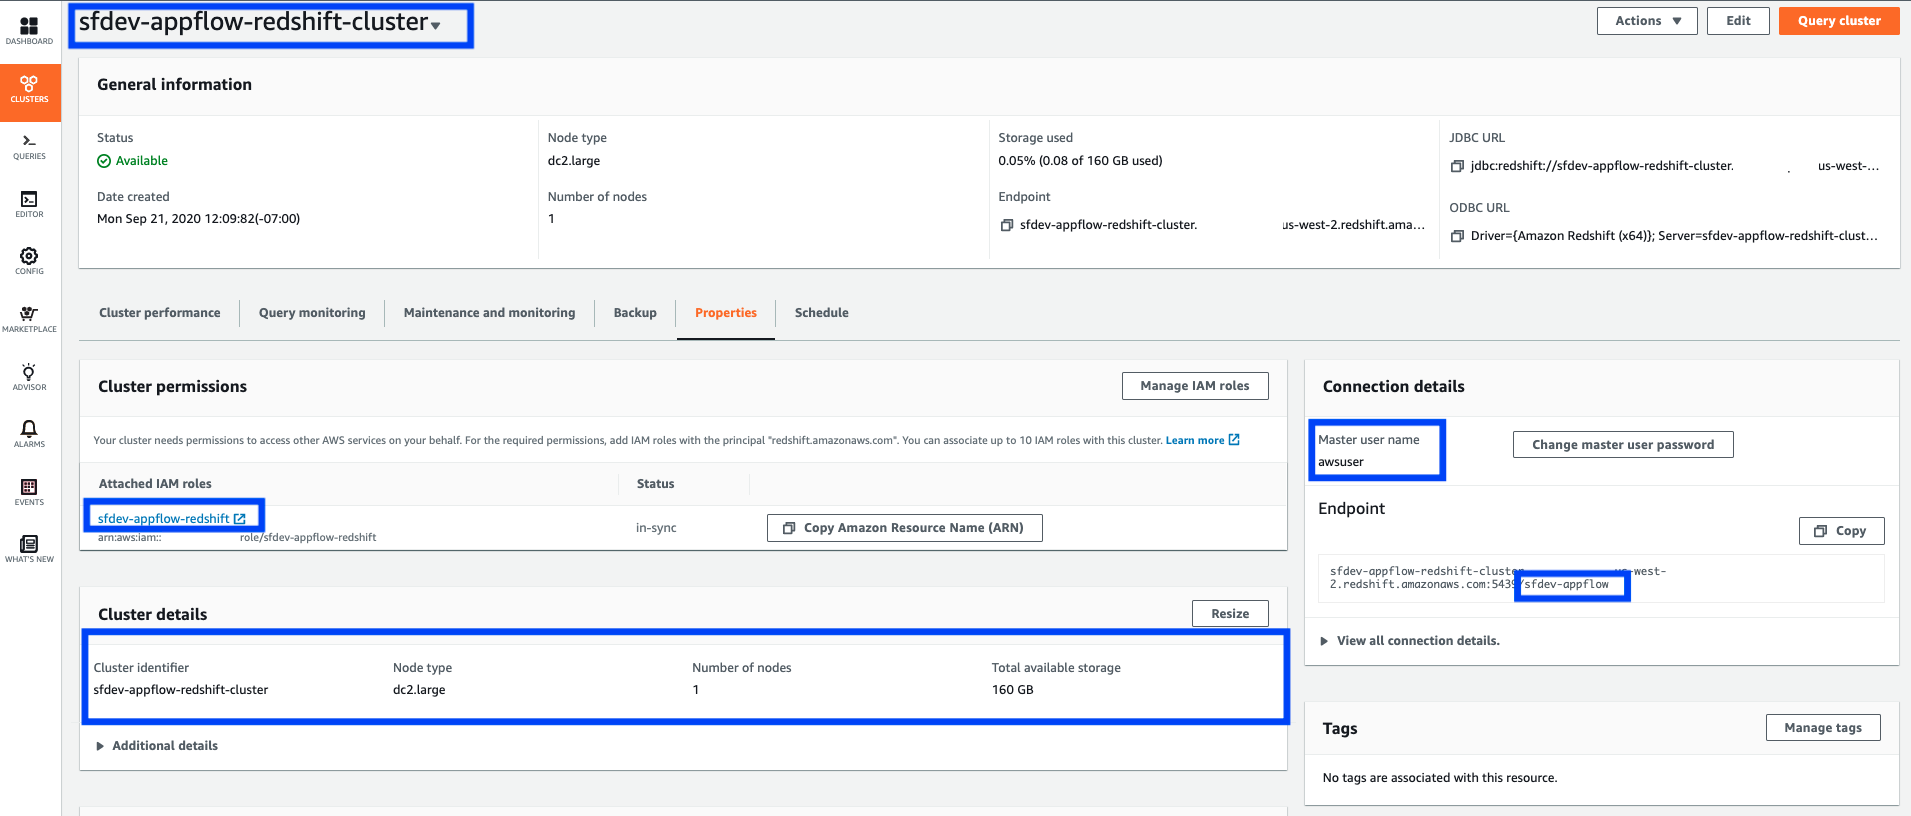Open the What's New sidebar icon
Screen dimensions: 1911x816
(29, 549)
